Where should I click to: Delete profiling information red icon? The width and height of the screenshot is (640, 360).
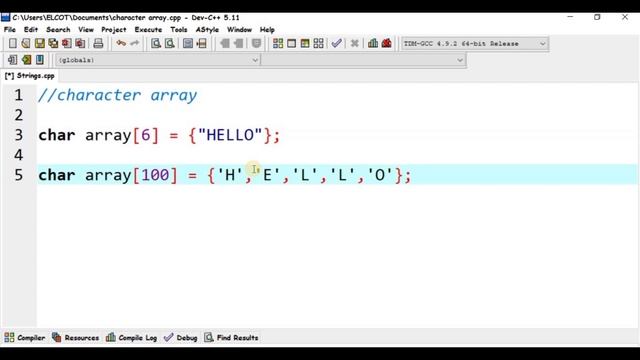[x=387, y=43]
